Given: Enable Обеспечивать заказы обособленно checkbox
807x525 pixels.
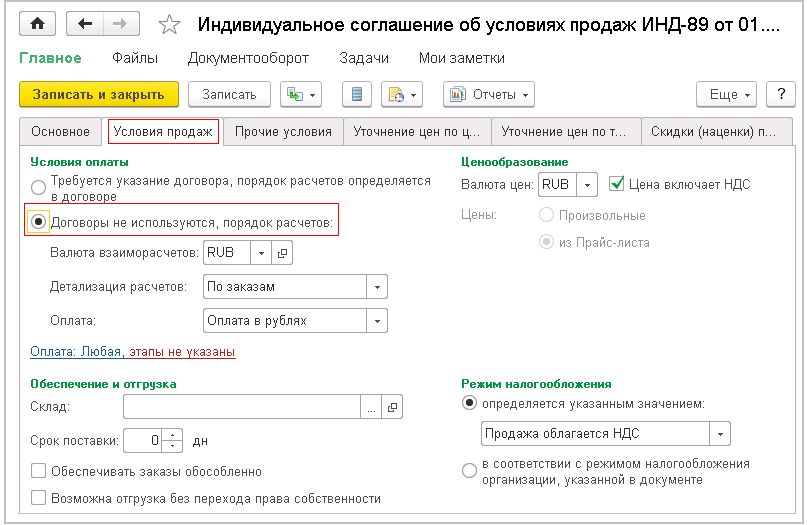Looking at the screenshot, I should click(38, 471).
